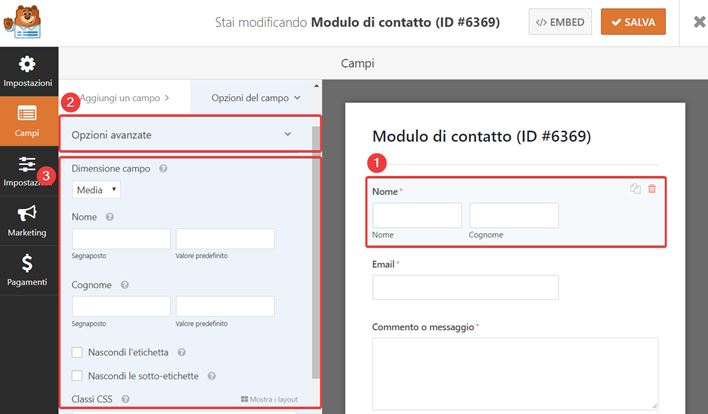Select the Email field in preview

pyautogui.click(x=465, y=287)
